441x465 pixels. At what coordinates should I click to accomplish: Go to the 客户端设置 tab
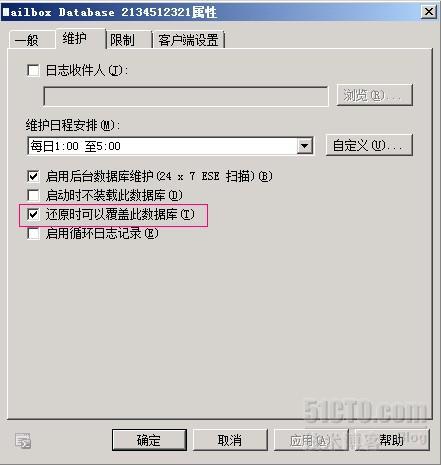click(188, 40)
